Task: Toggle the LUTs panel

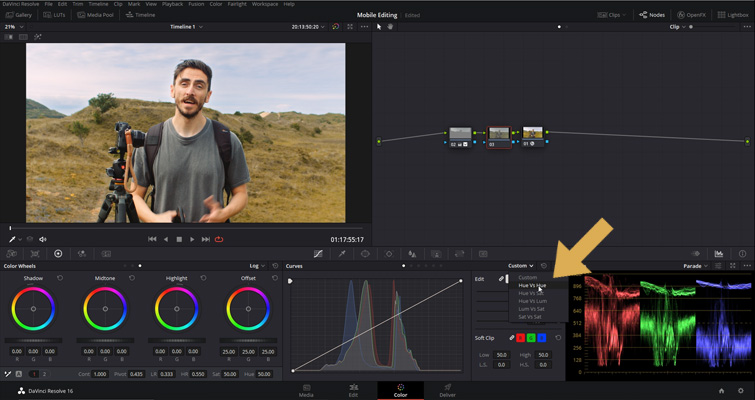Action: pyautogui.click(x=54, y=15)
